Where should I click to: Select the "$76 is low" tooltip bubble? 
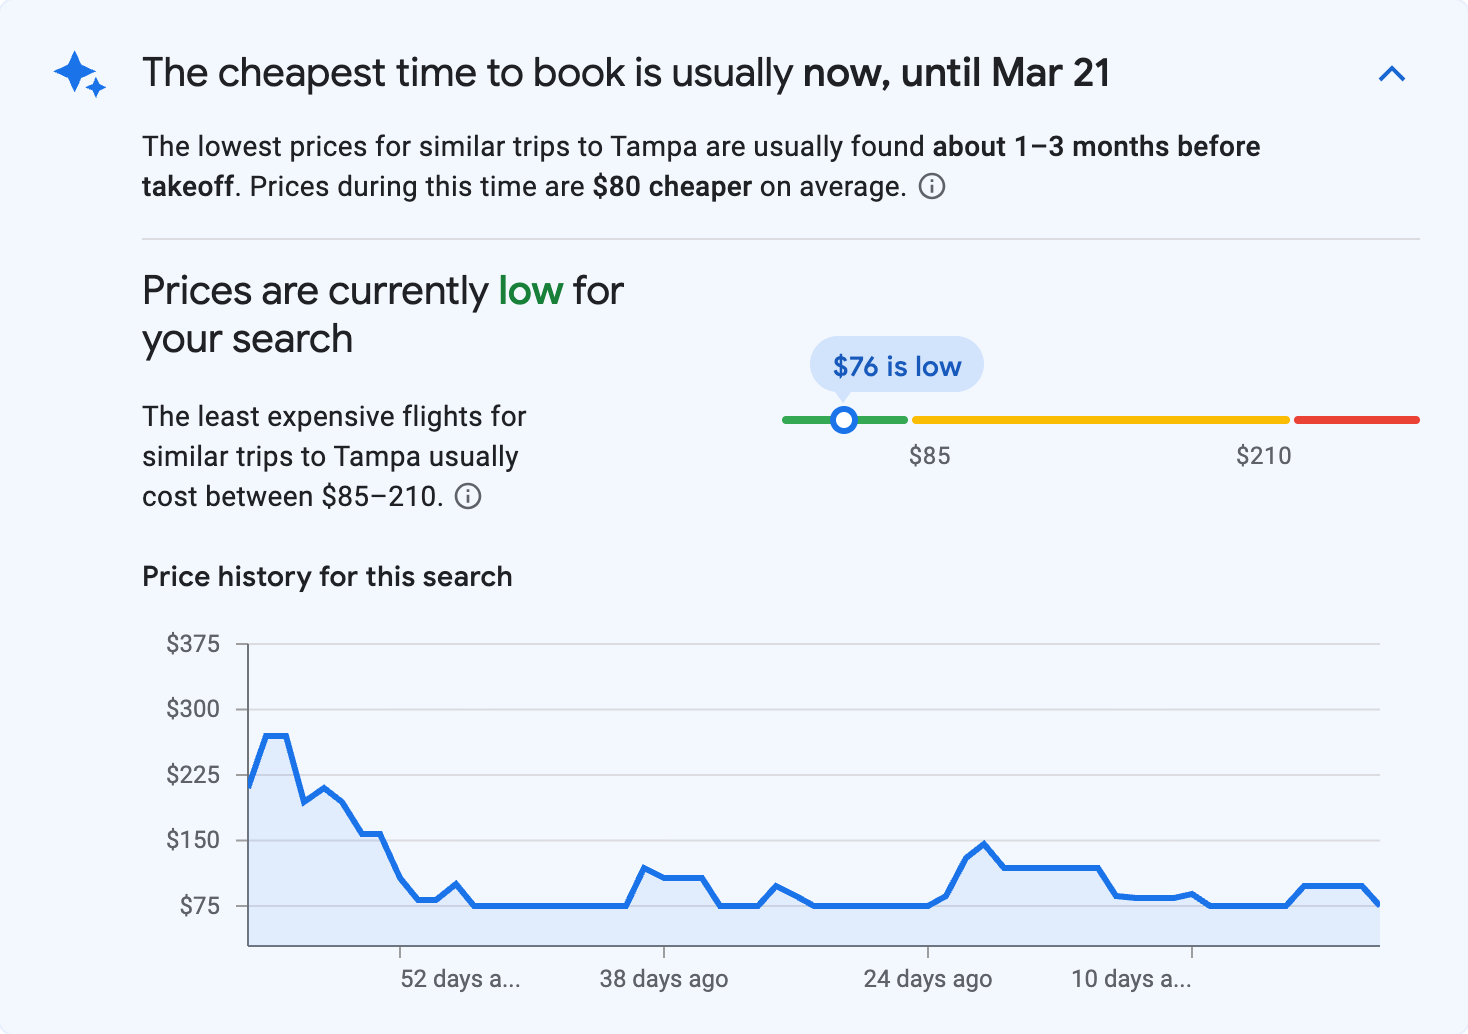896,364
